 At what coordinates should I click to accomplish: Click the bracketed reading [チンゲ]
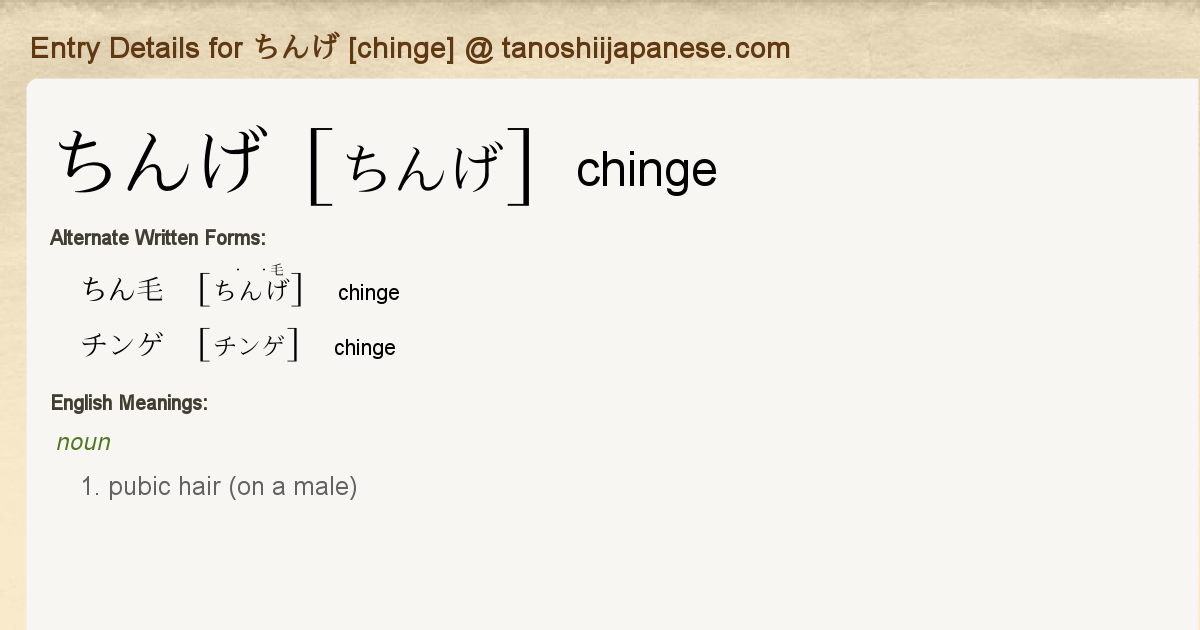click(x=249, y=346)
